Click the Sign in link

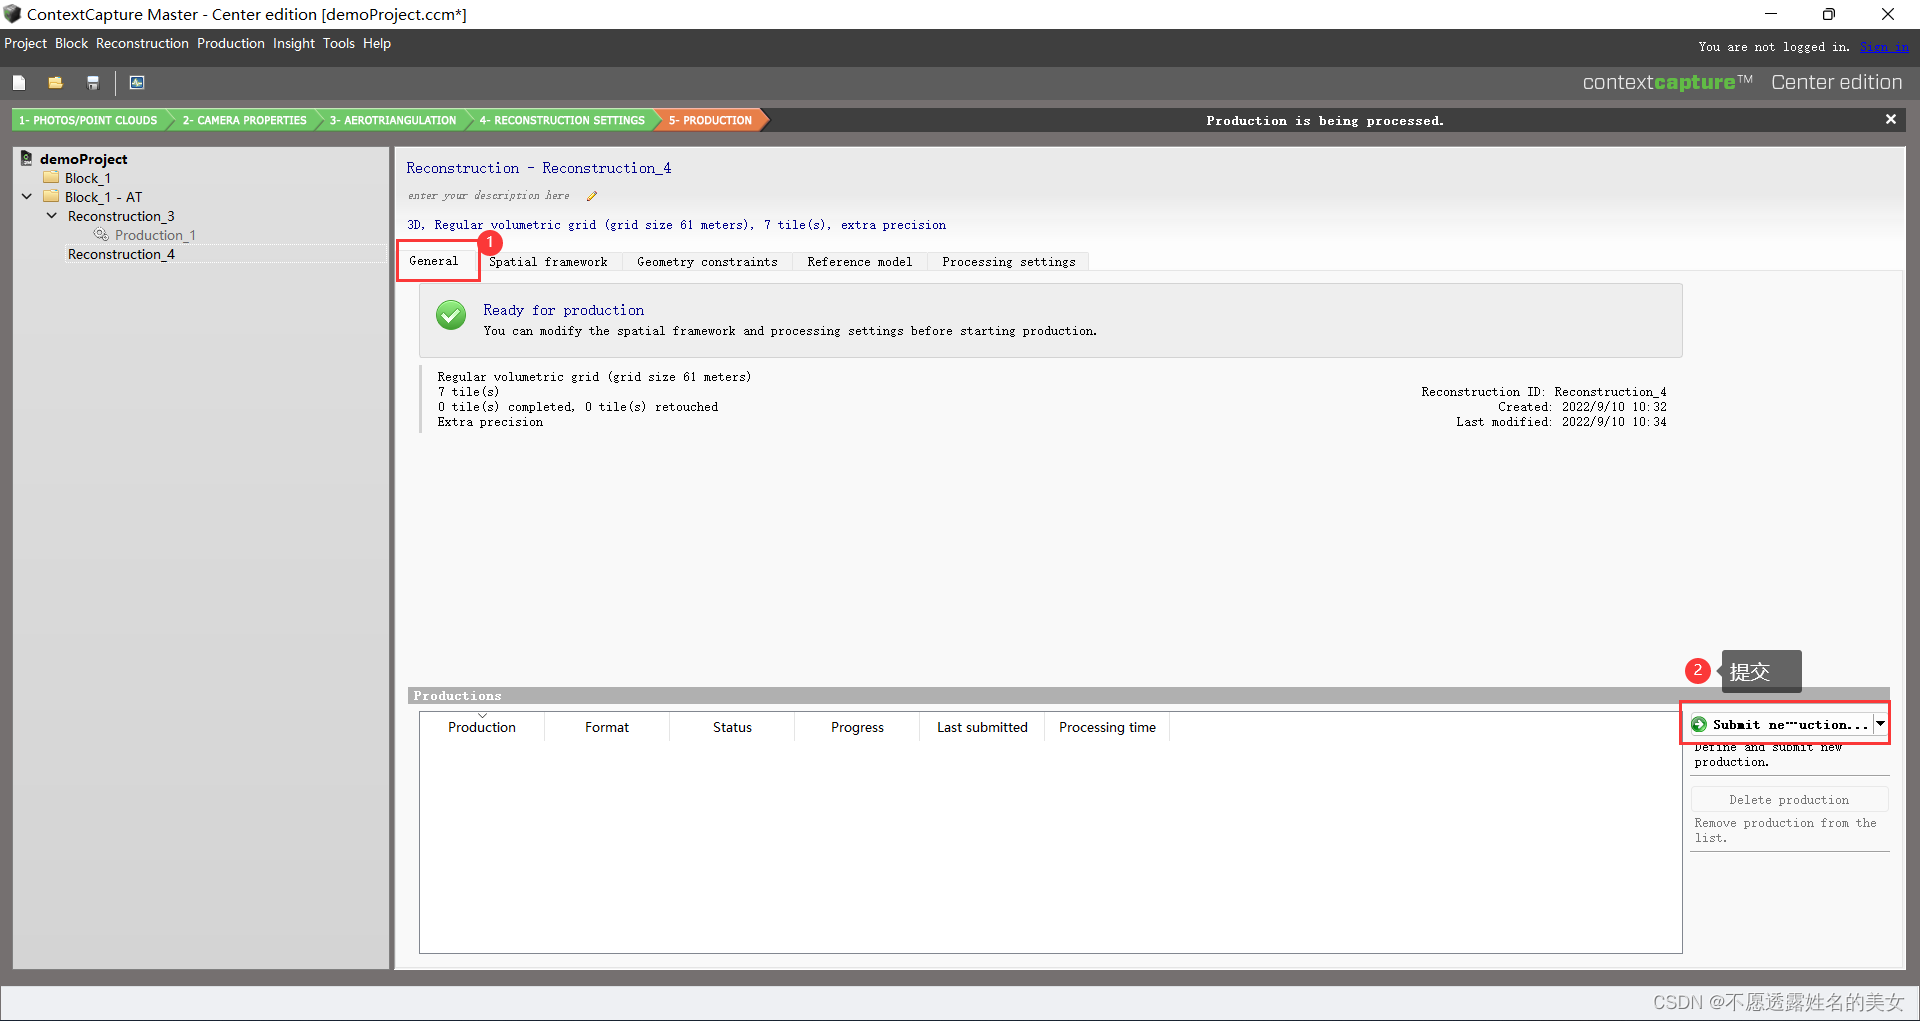[1884, 46]
